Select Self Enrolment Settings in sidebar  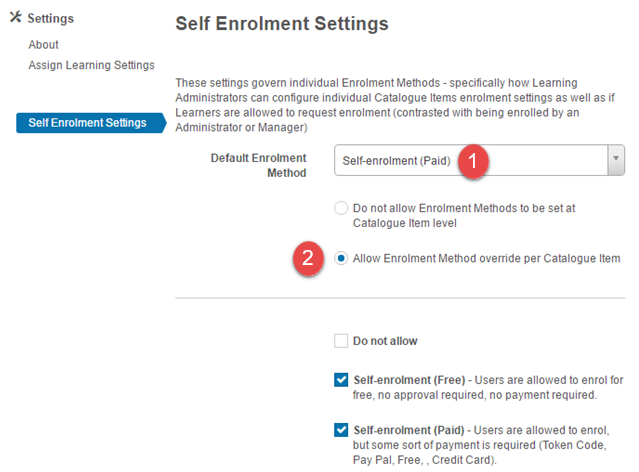pos(87,123)
